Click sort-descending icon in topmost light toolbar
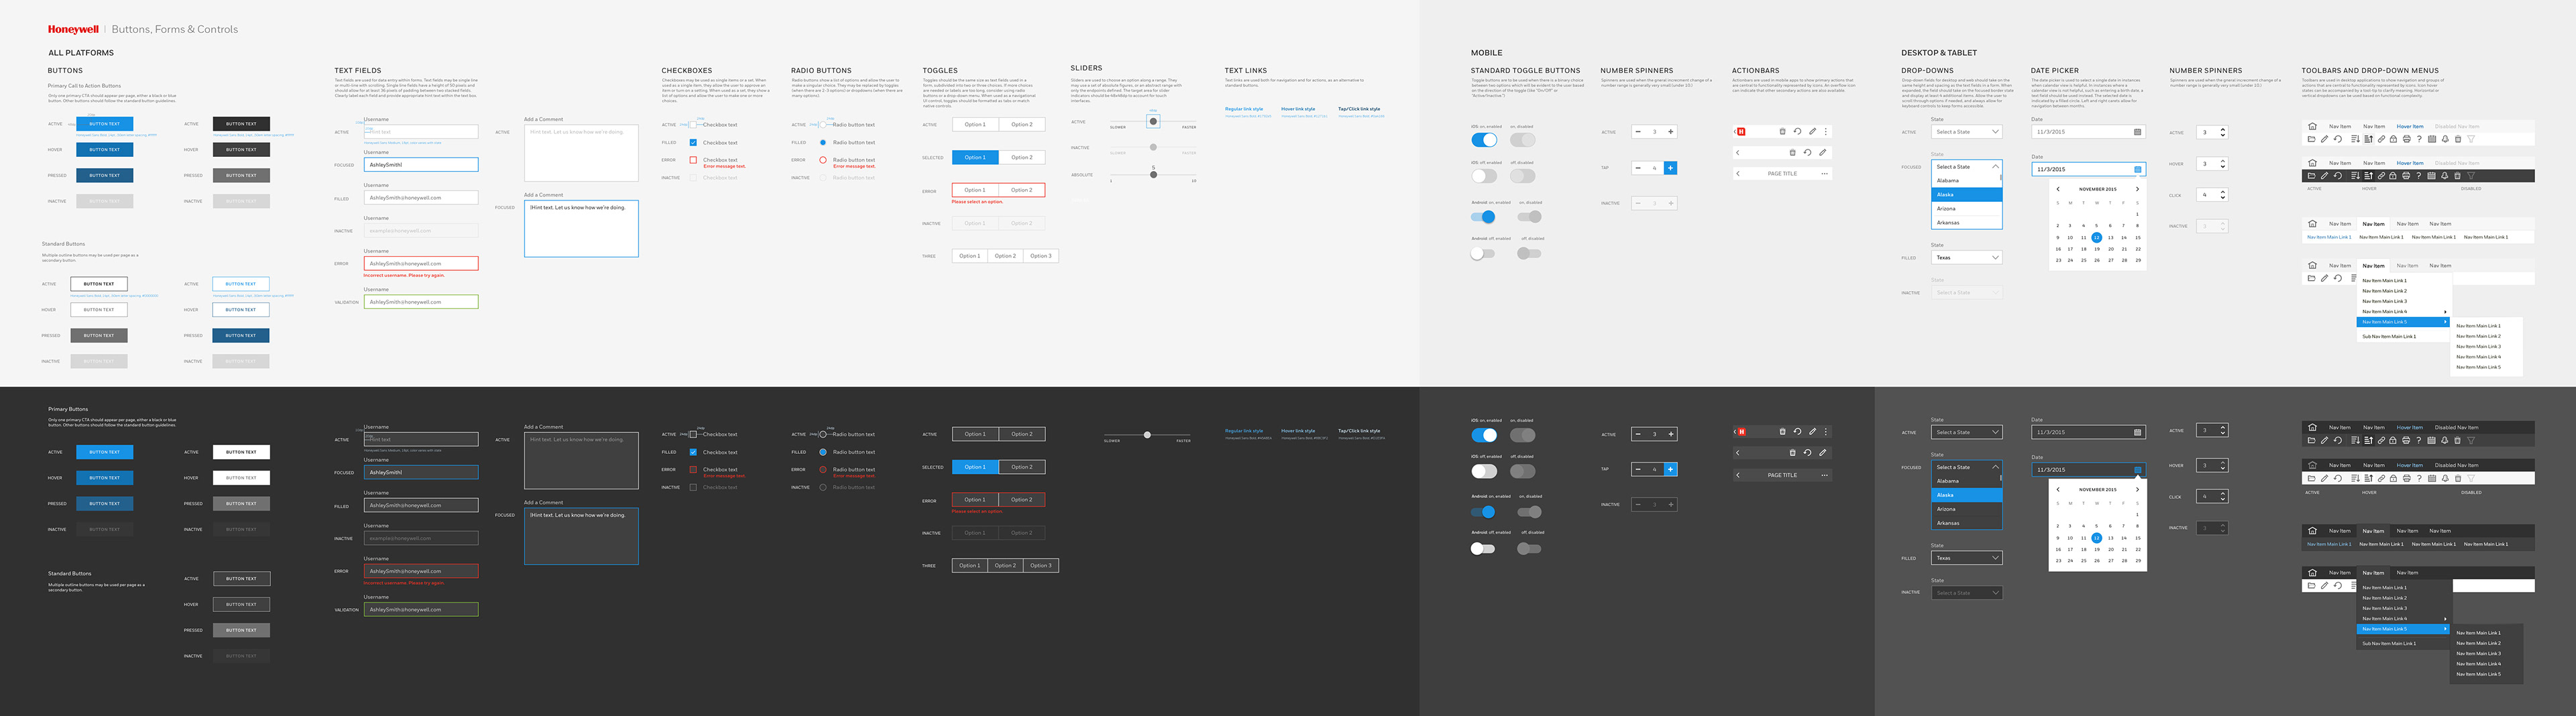2576x716 pixels. pos(2356,139)
